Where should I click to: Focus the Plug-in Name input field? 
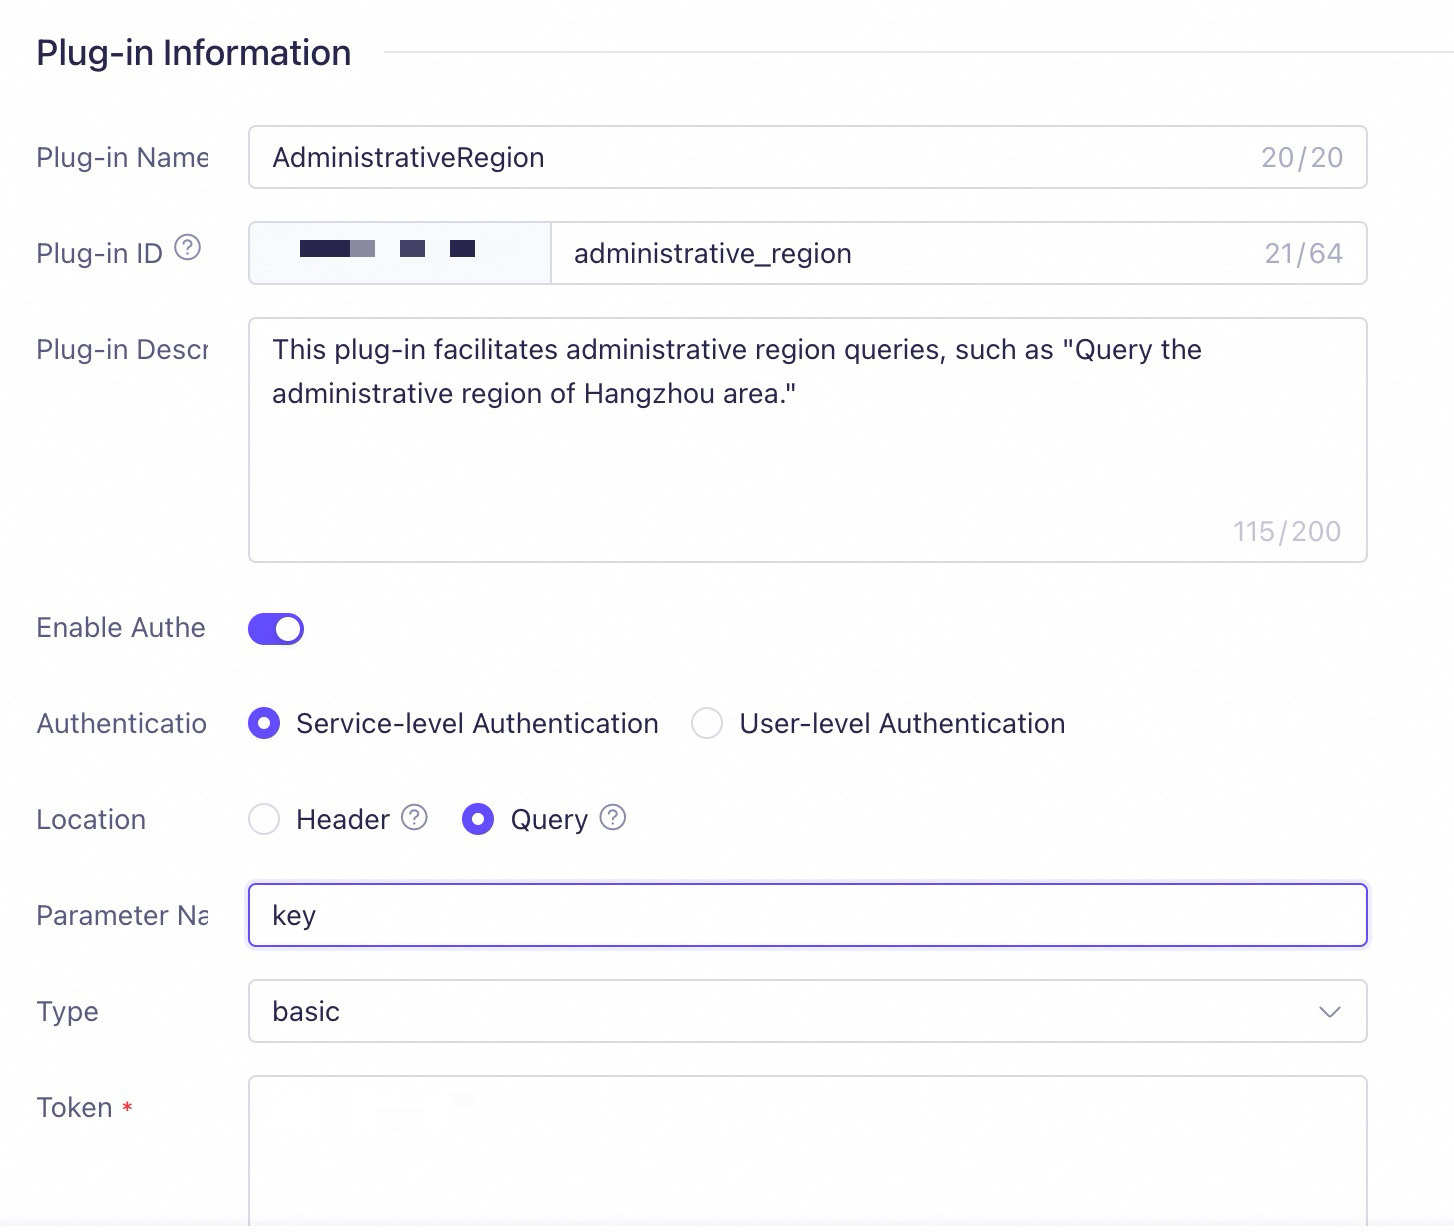[807, 157]
